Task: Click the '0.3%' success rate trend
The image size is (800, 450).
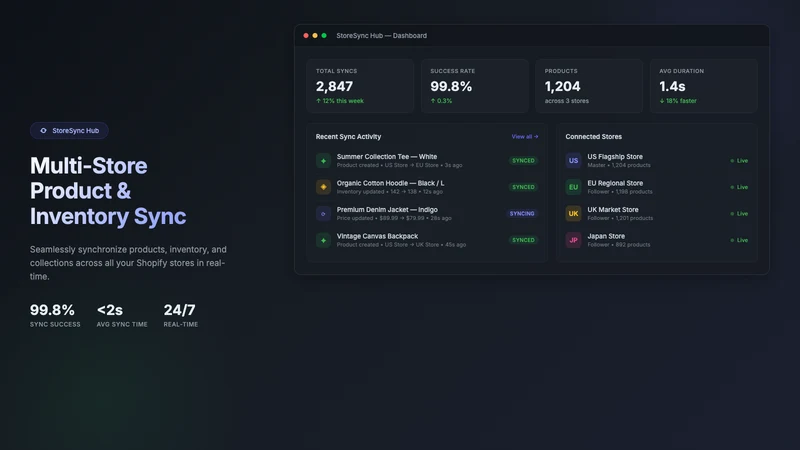Action: click(441, 101)
